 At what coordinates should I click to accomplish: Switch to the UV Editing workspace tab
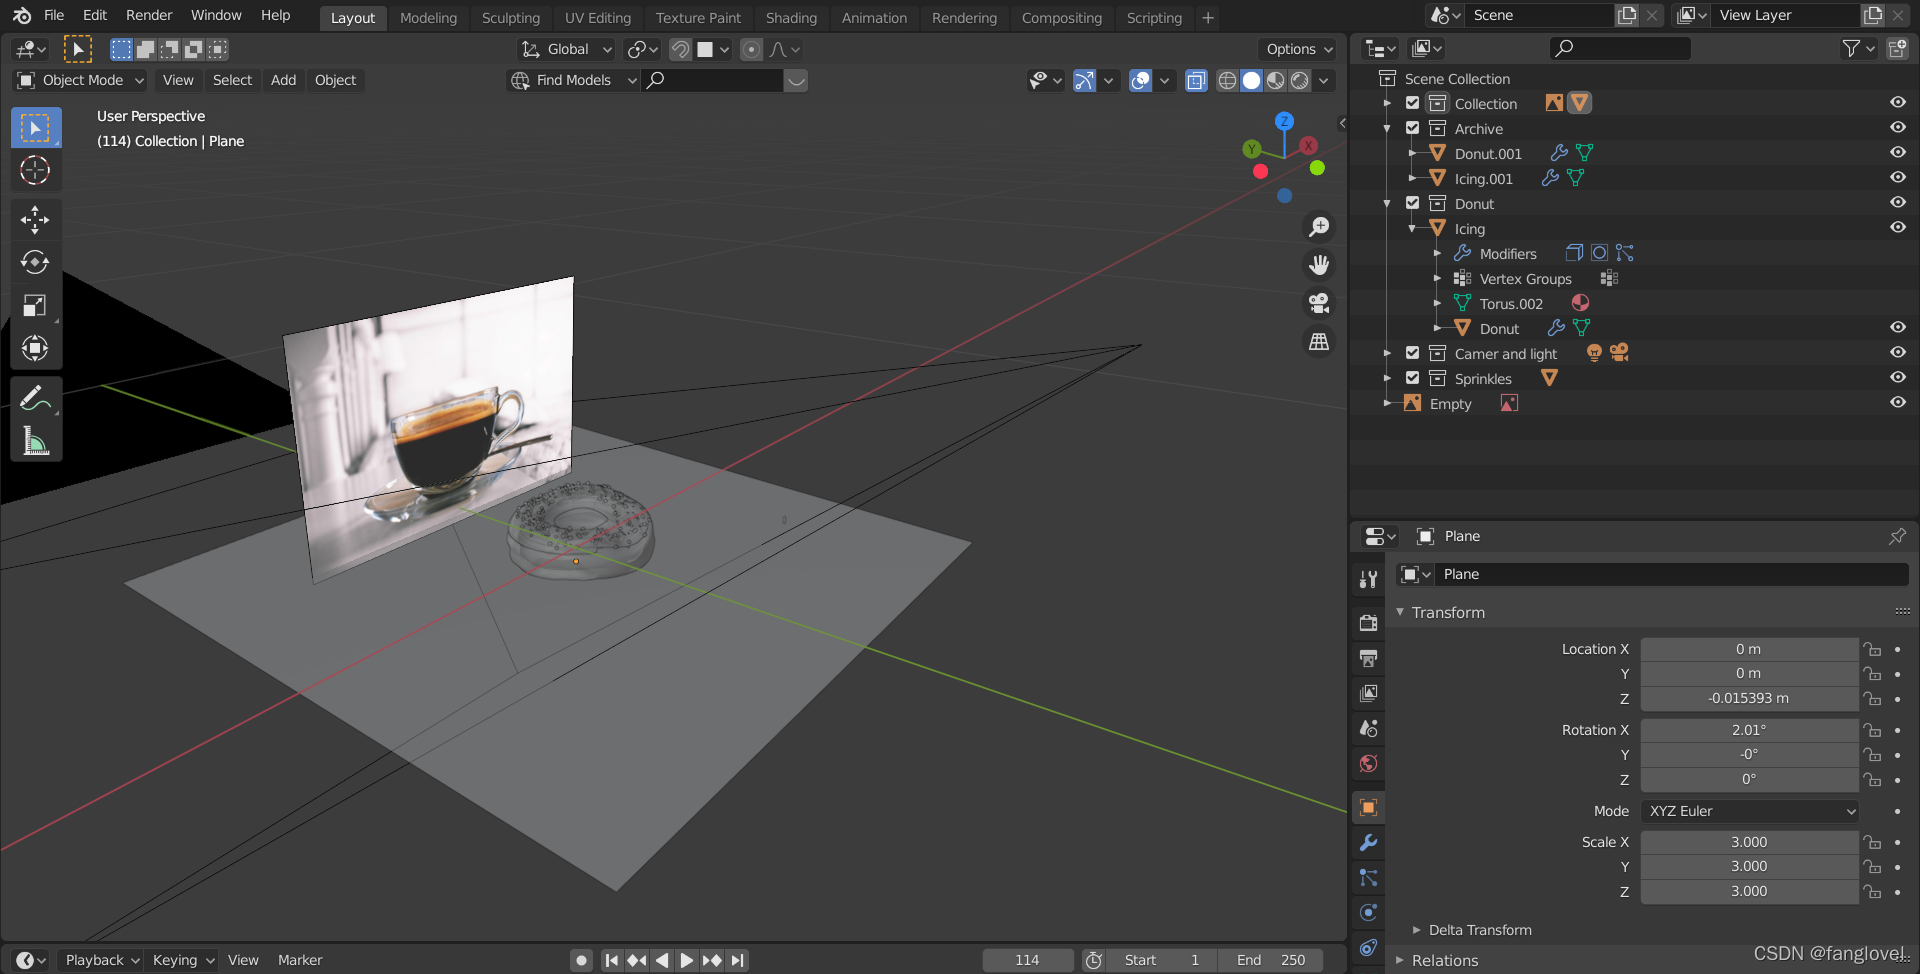598,18
